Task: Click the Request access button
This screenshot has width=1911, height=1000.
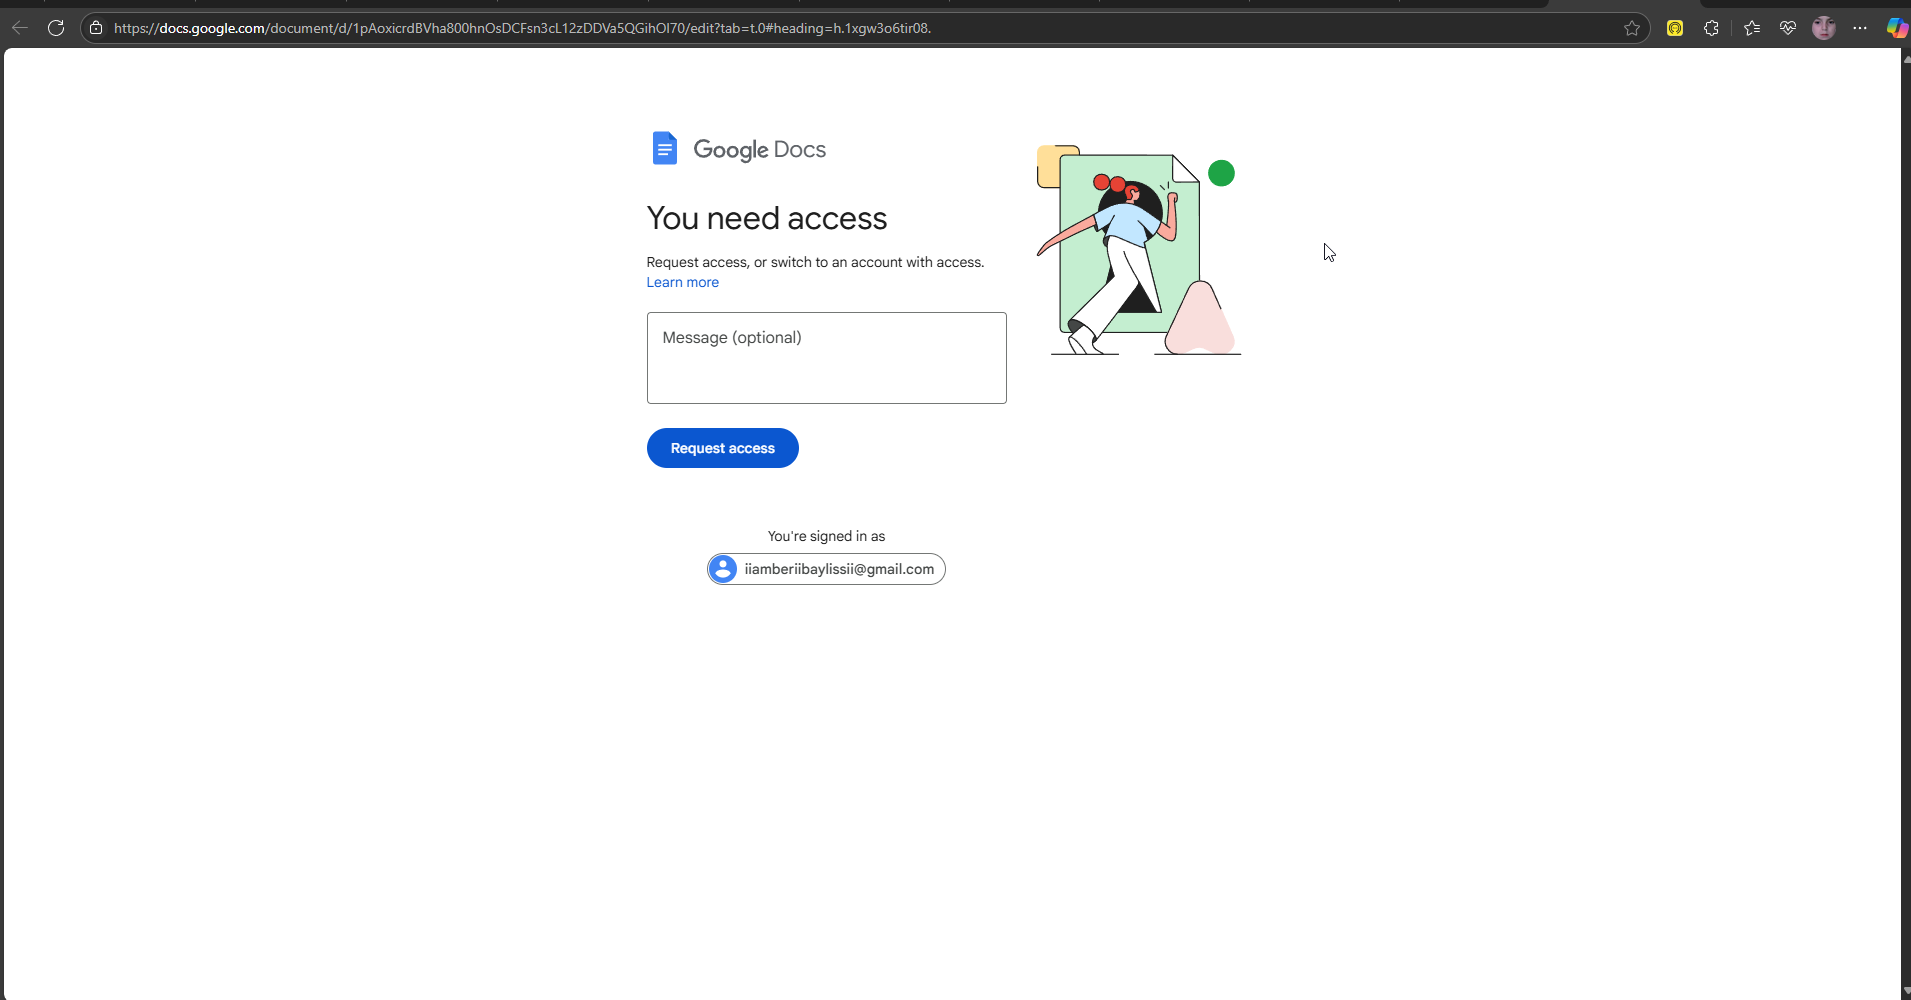Action: [723, 448]
